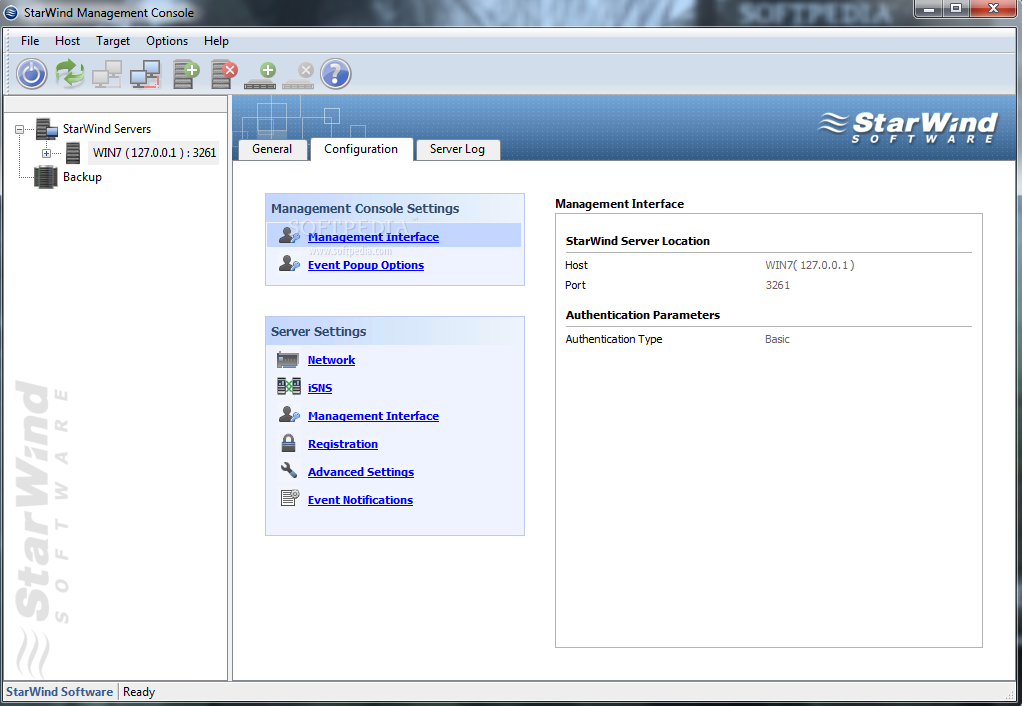Click the Authentication Parameters heading
Image resolution: width=1022 pixels, height=706 pixels.
pyautogui.click(x=643, y=316)
